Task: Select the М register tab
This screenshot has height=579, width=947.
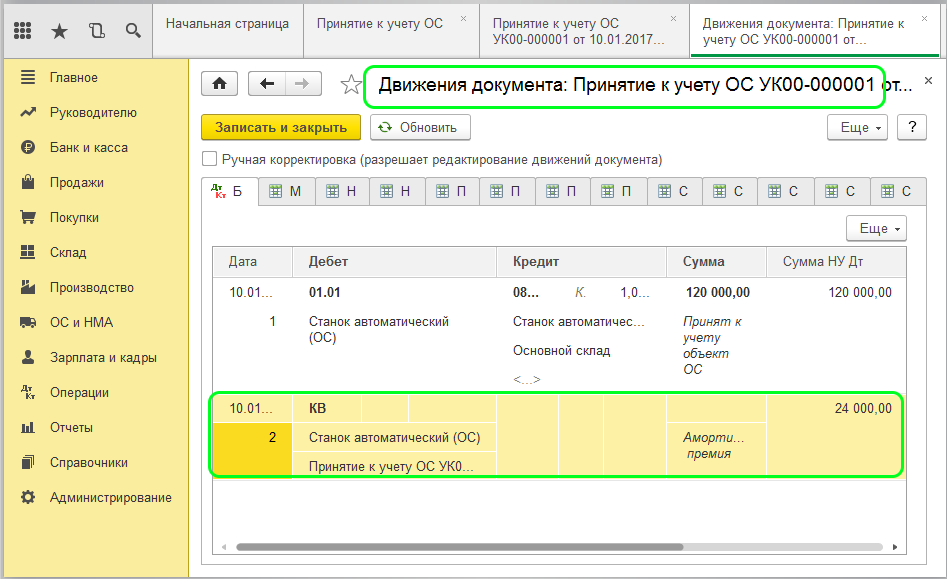Action: [286, 191]
